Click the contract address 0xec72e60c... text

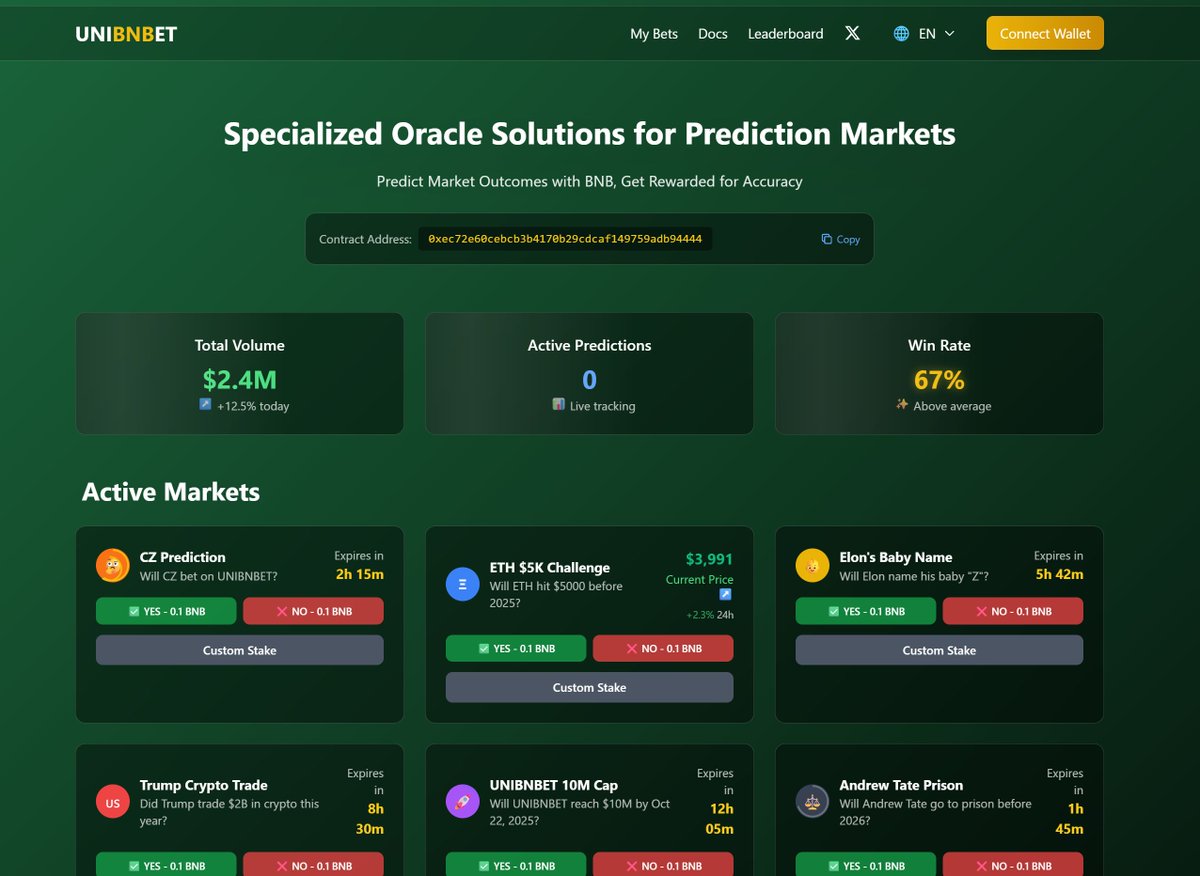(x=565, y=239)
